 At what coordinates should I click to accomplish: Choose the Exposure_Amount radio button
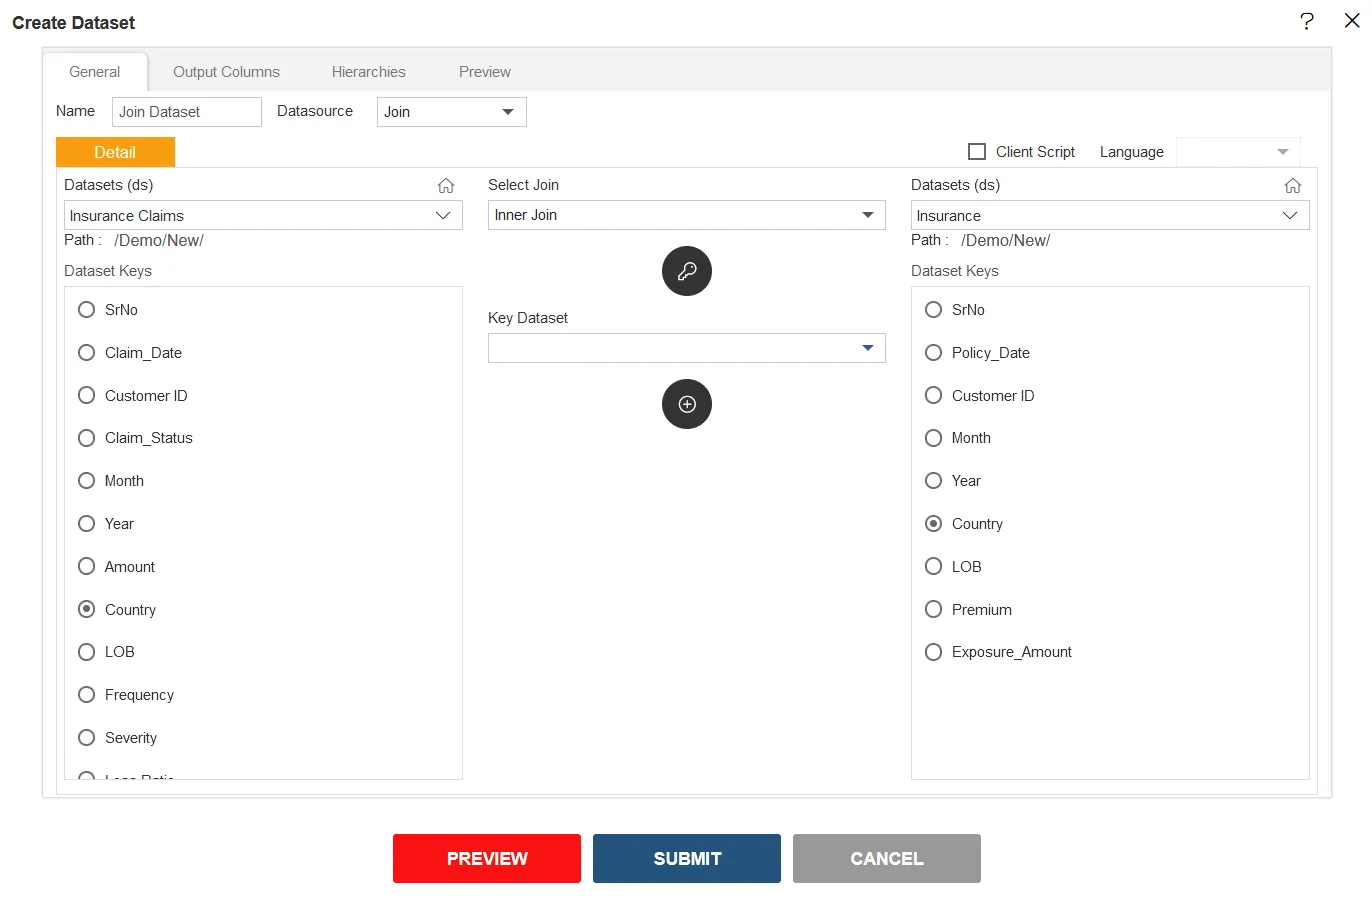934,652
